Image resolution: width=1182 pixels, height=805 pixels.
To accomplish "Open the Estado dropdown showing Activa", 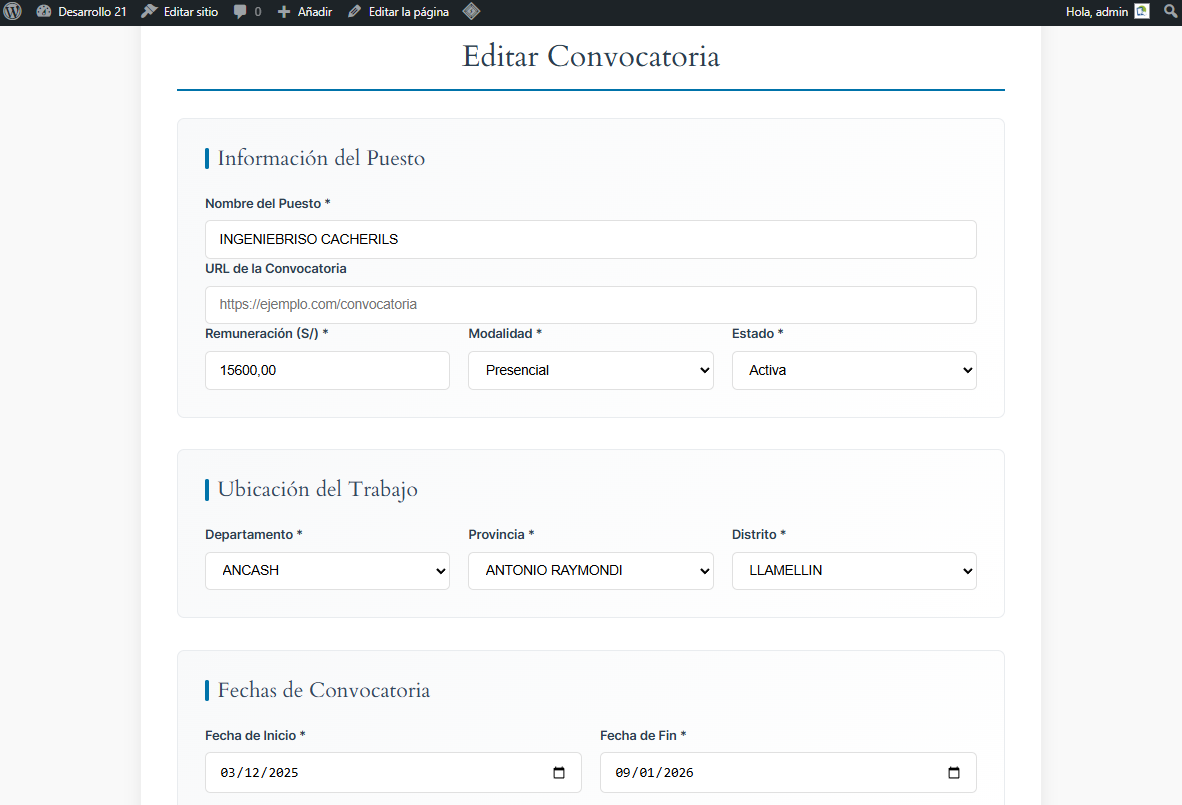I will 854,370.
